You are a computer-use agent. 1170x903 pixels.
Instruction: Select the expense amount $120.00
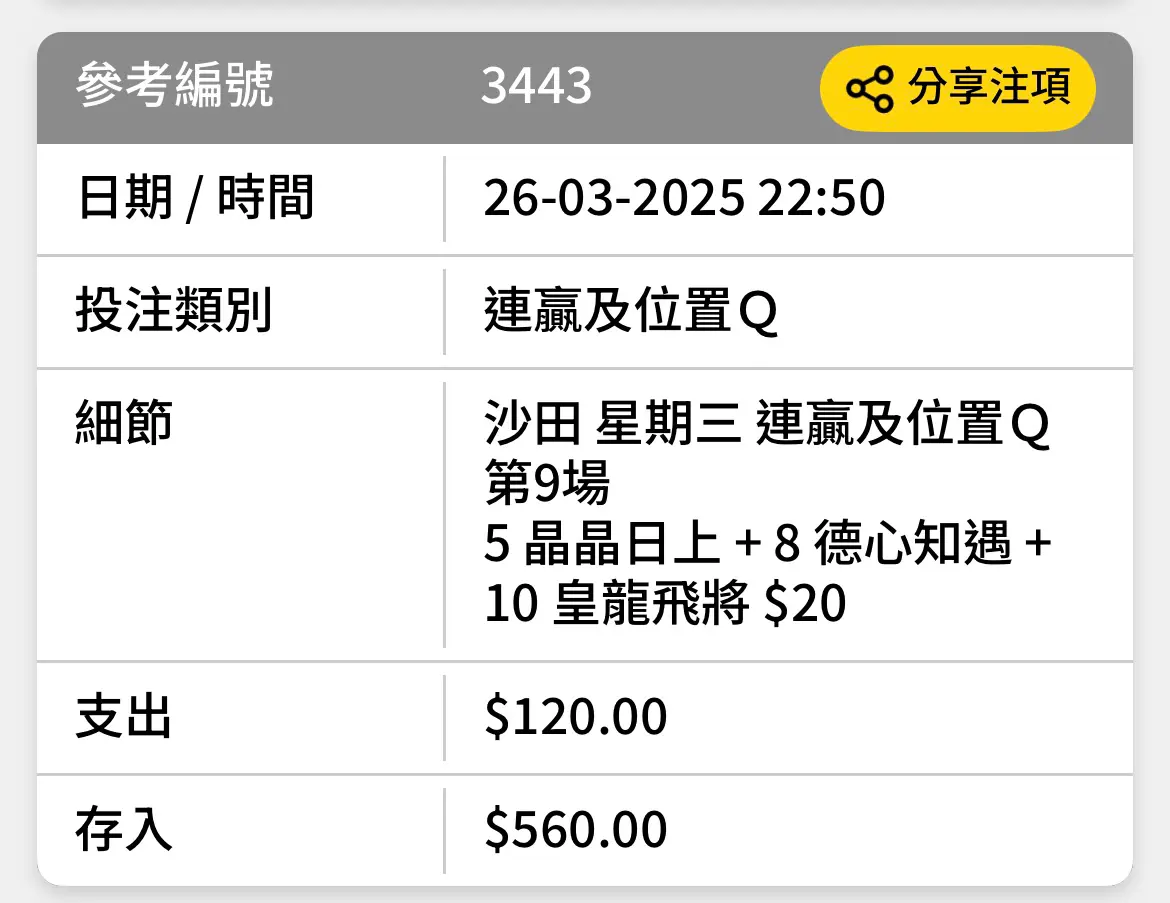(x=575, y=716)
